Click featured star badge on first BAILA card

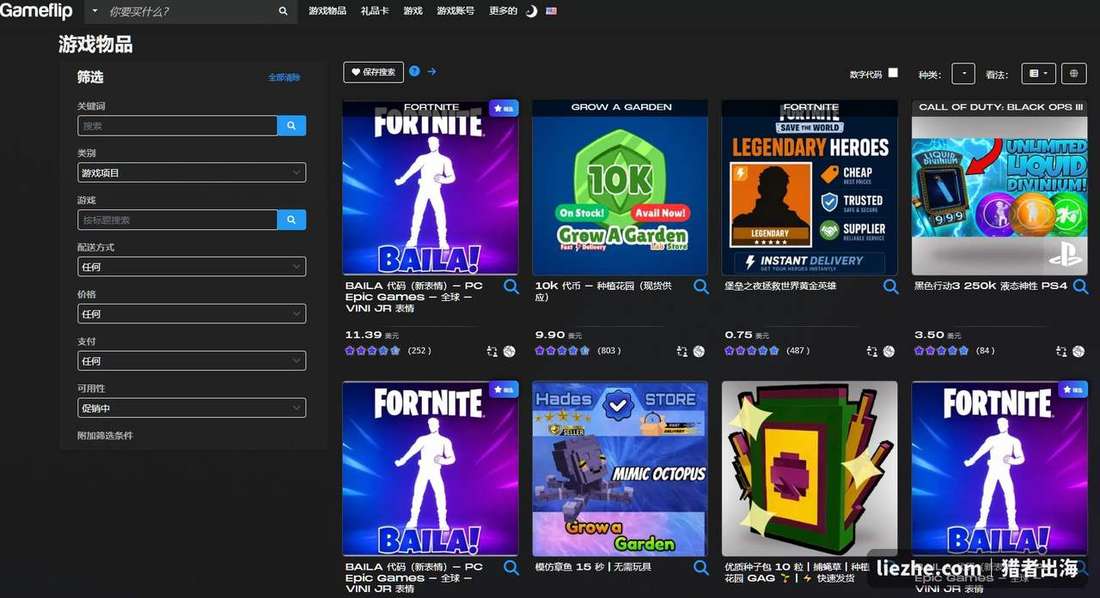(504, 108)
